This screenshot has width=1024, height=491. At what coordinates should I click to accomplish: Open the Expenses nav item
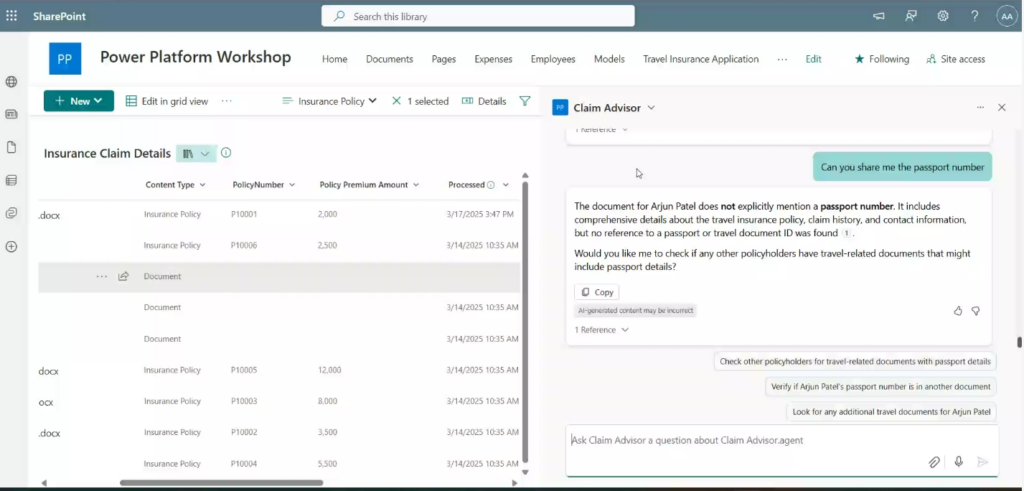pyautogui.click(x=493, y=59)
